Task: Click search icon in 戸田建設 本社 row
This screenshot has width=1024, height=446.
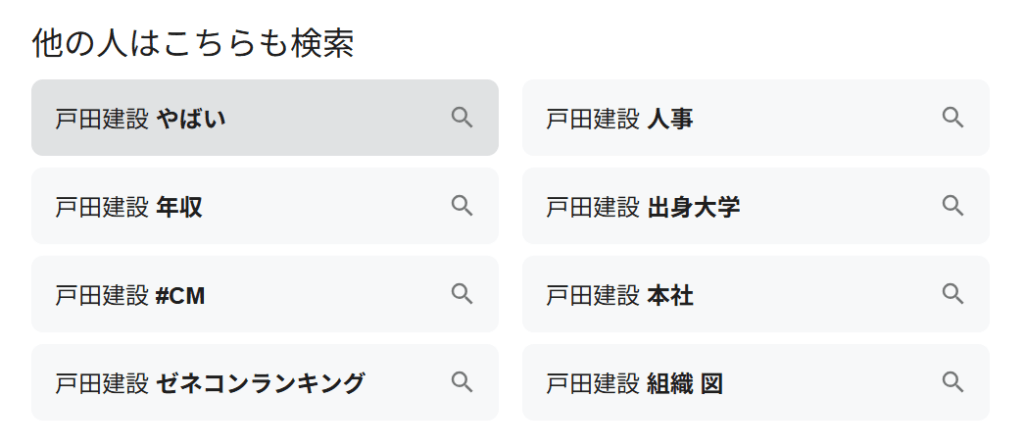Action: tap(952, 294)
